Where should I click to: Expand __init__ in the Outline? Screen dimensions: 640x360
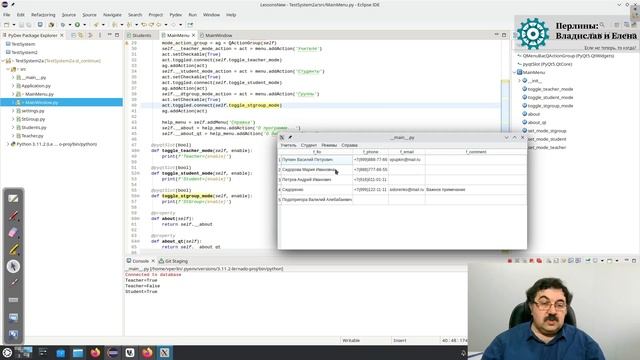pos(520,81)
